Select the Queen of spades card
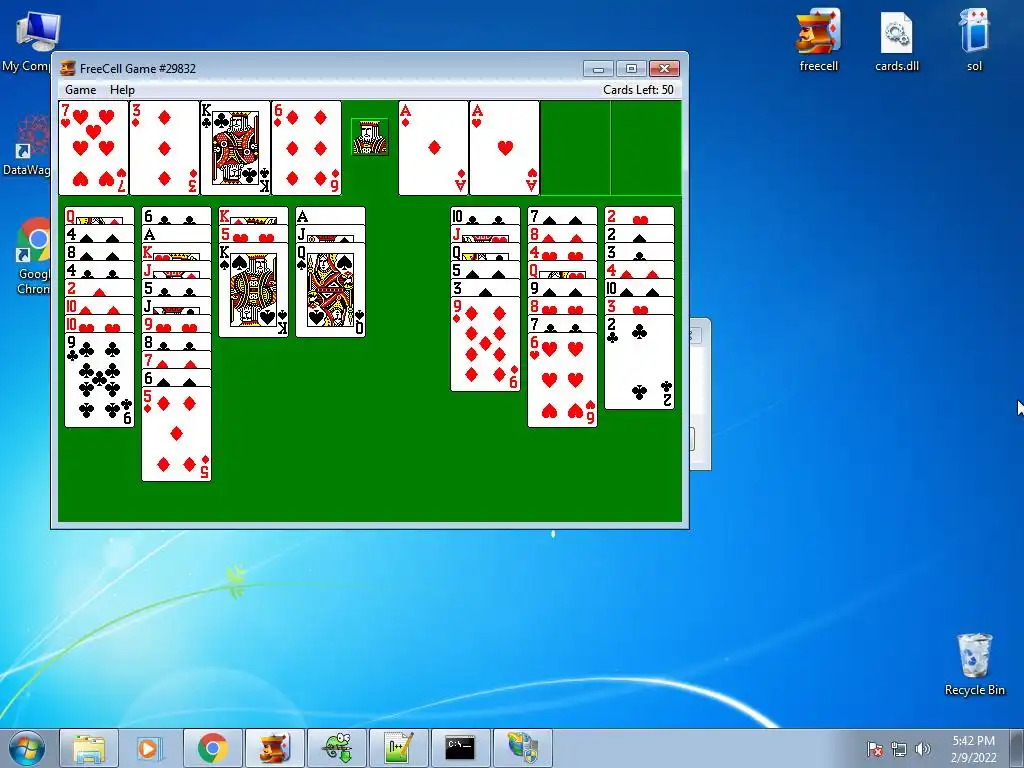Viewport: 1024px width, 768px height. click(330, 290)
